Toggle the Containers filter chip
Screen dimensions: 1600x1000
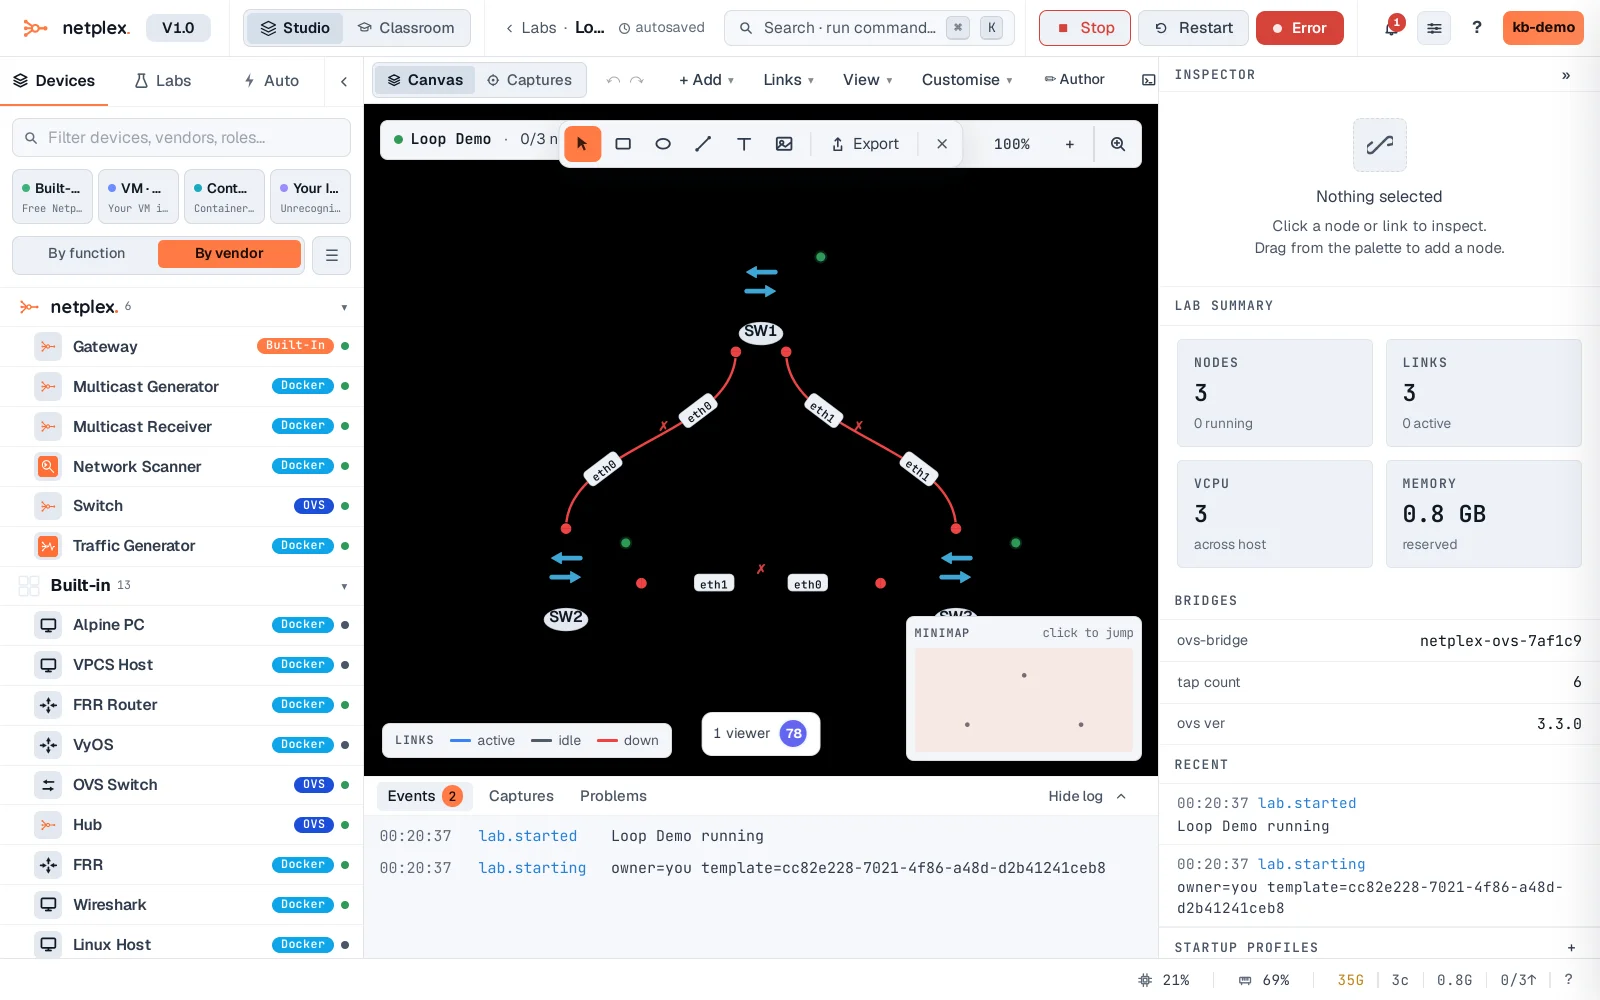pyautogui.click(x=224, y=196)
